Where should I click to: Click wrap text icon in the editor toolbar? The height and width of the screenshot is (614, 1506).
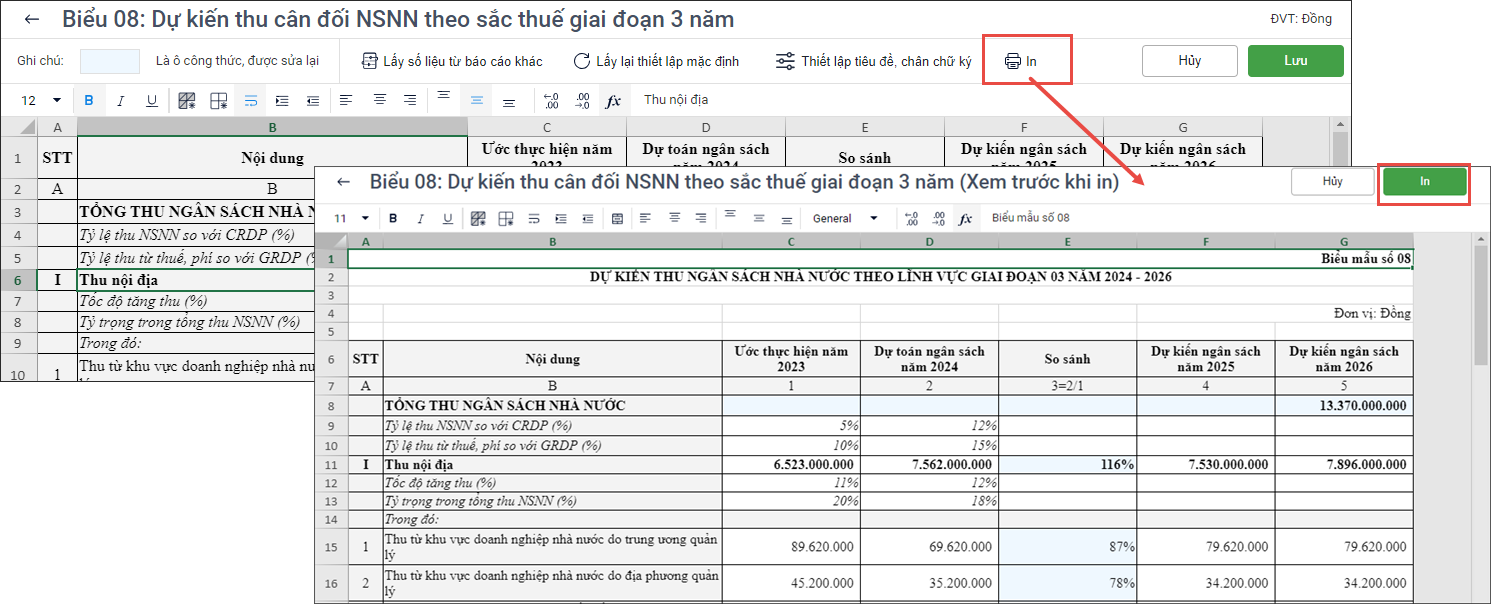(x=250, y=100)
